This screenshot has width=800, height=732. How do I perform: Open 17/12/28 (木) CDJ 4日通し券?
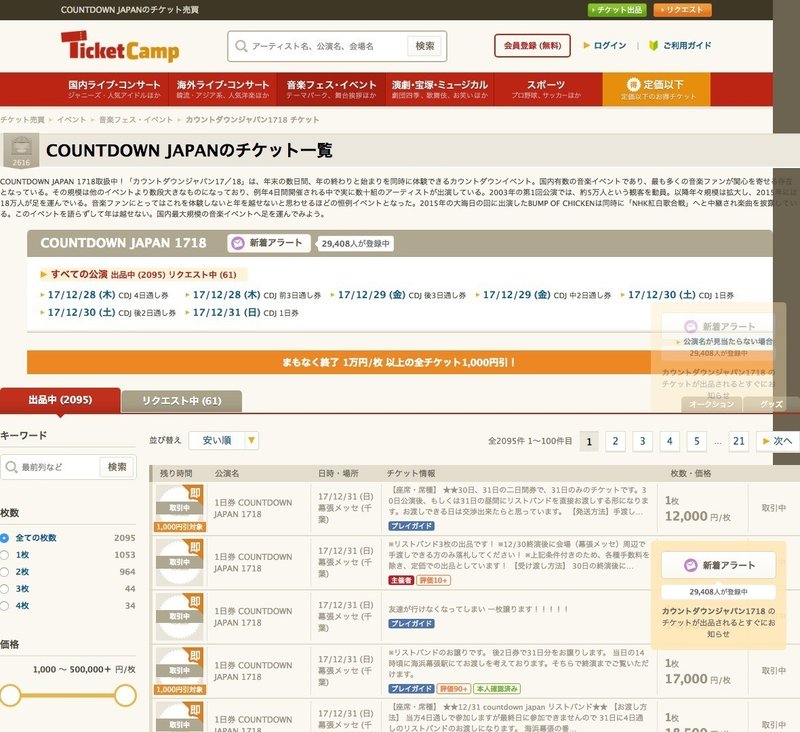pyautogui.click(x=104, y=295)
